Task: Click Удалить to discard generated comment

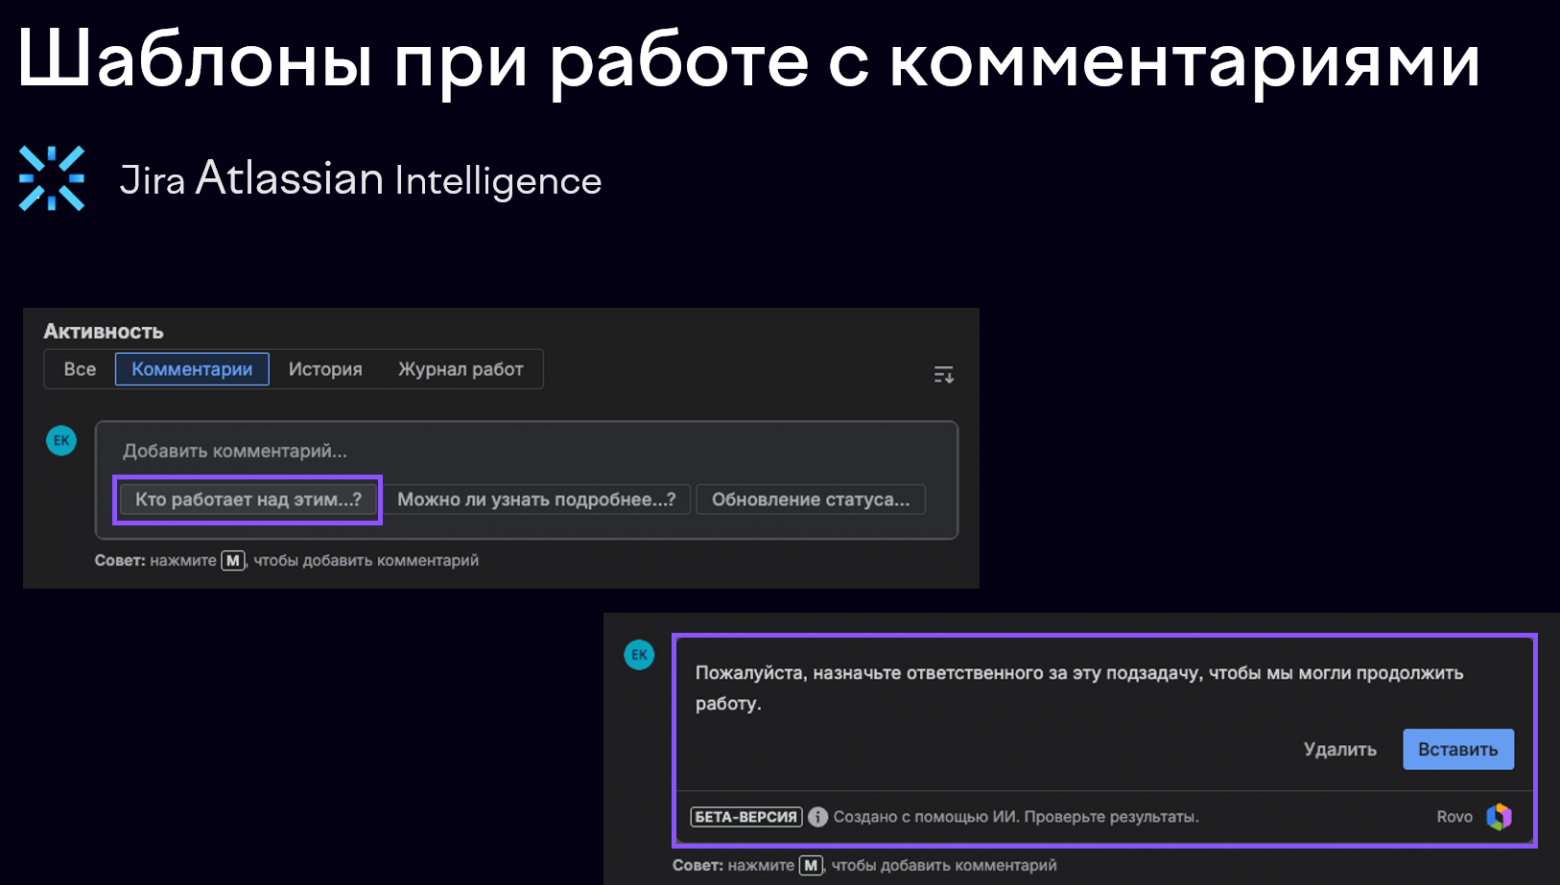Action: pos(1339,749)
